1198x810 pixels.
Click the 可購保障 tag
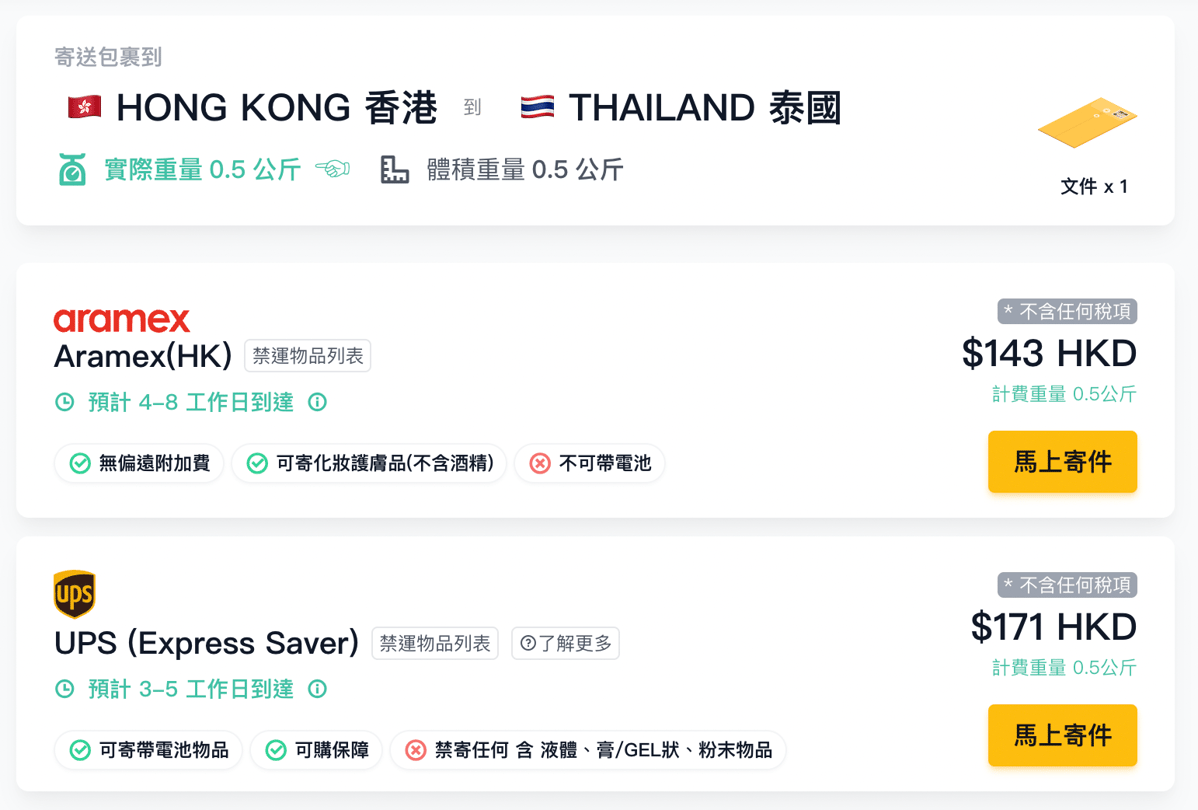pyautogui.click(x=316, y=750)
